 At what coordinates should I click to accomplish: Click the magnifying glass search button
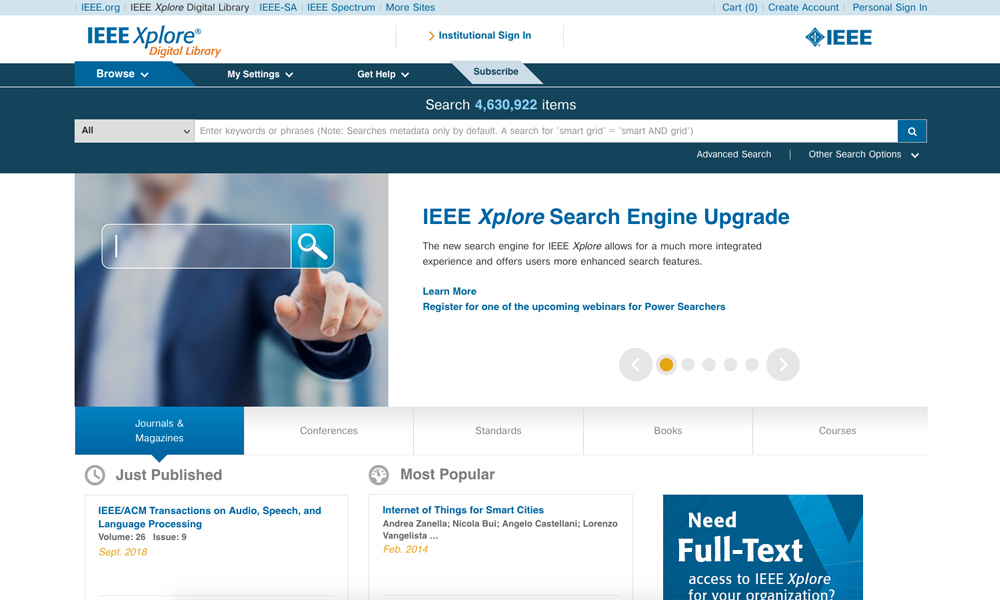(911, 131)
